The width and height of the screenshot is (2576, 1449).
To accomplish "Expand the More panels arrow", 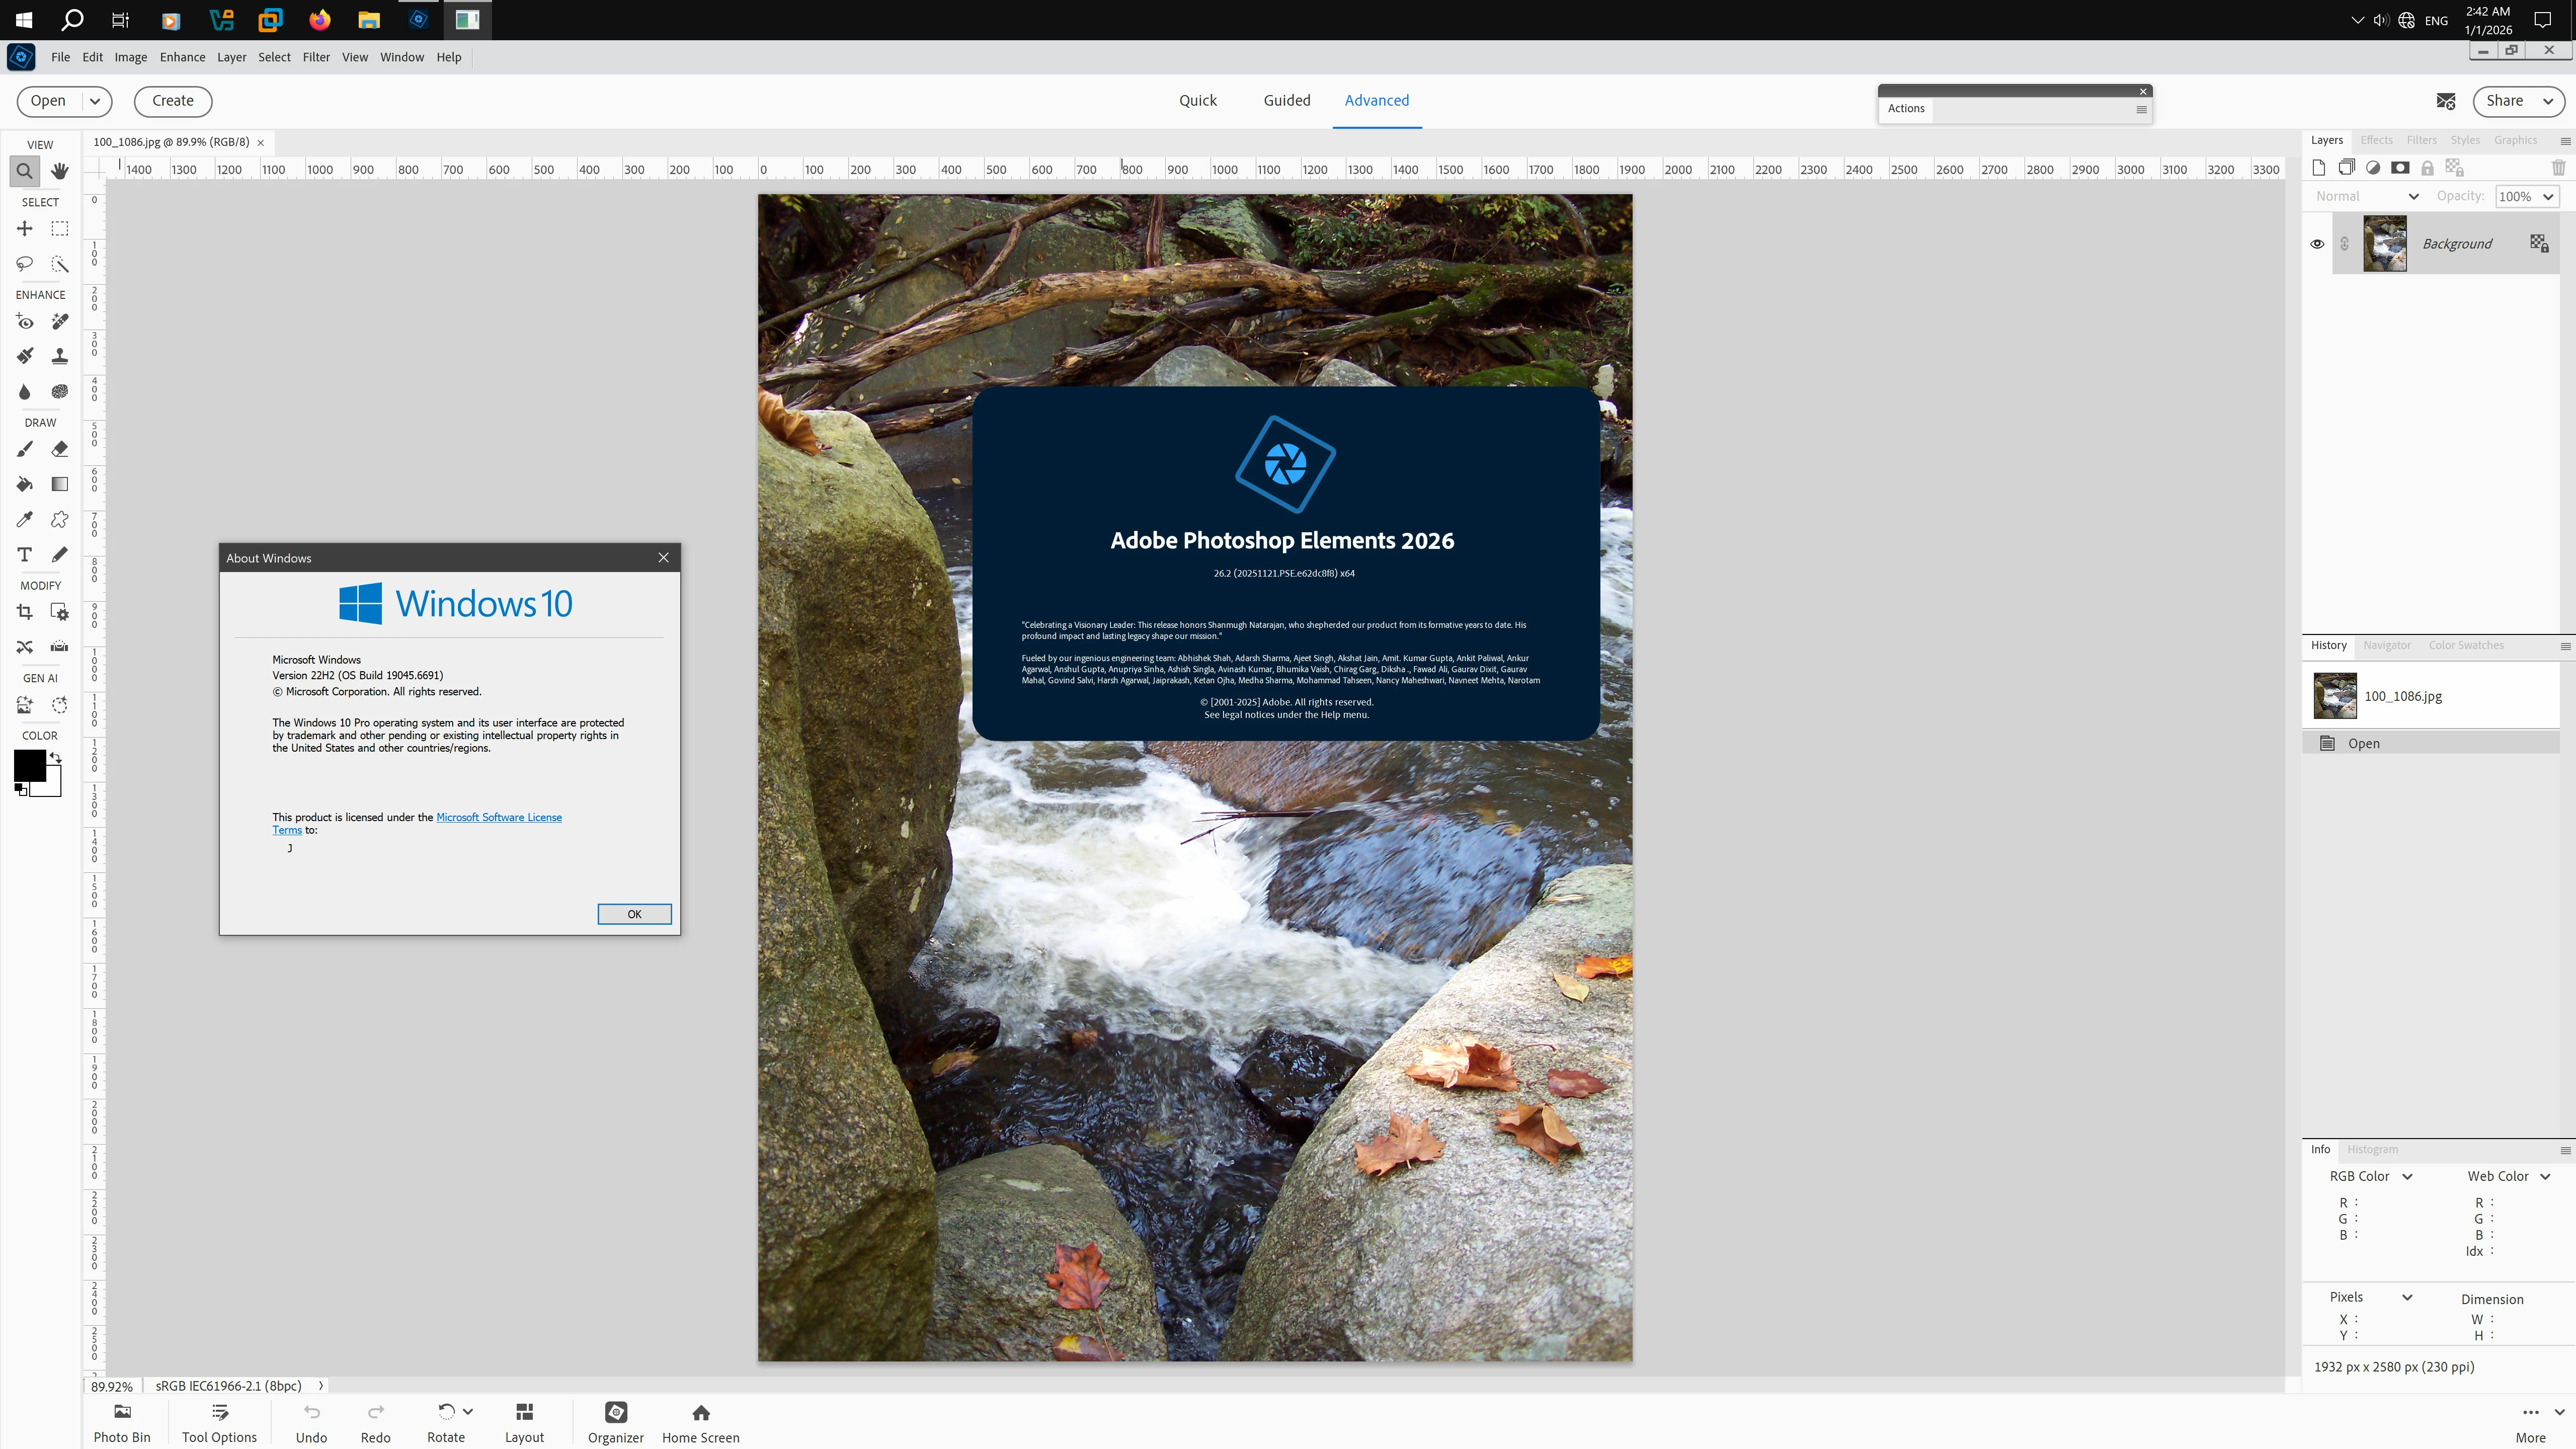I will click(2559, 1412).
